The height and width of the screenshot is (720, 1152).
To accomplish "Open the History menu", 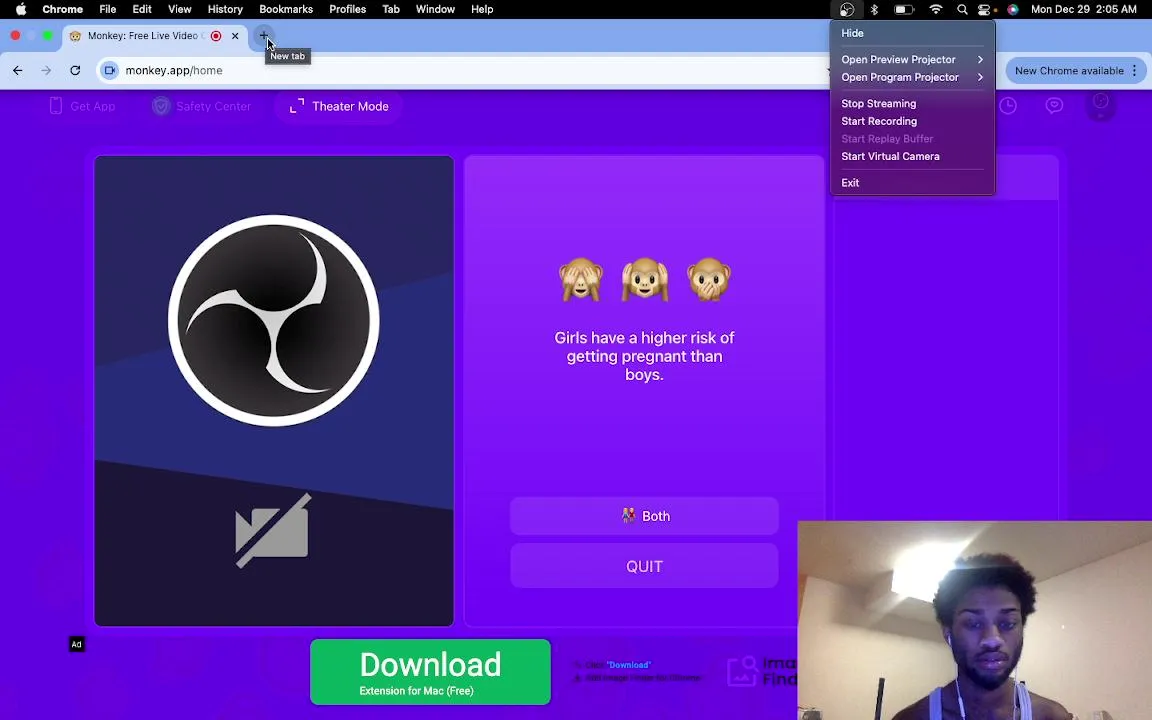I will click(225, 10).
